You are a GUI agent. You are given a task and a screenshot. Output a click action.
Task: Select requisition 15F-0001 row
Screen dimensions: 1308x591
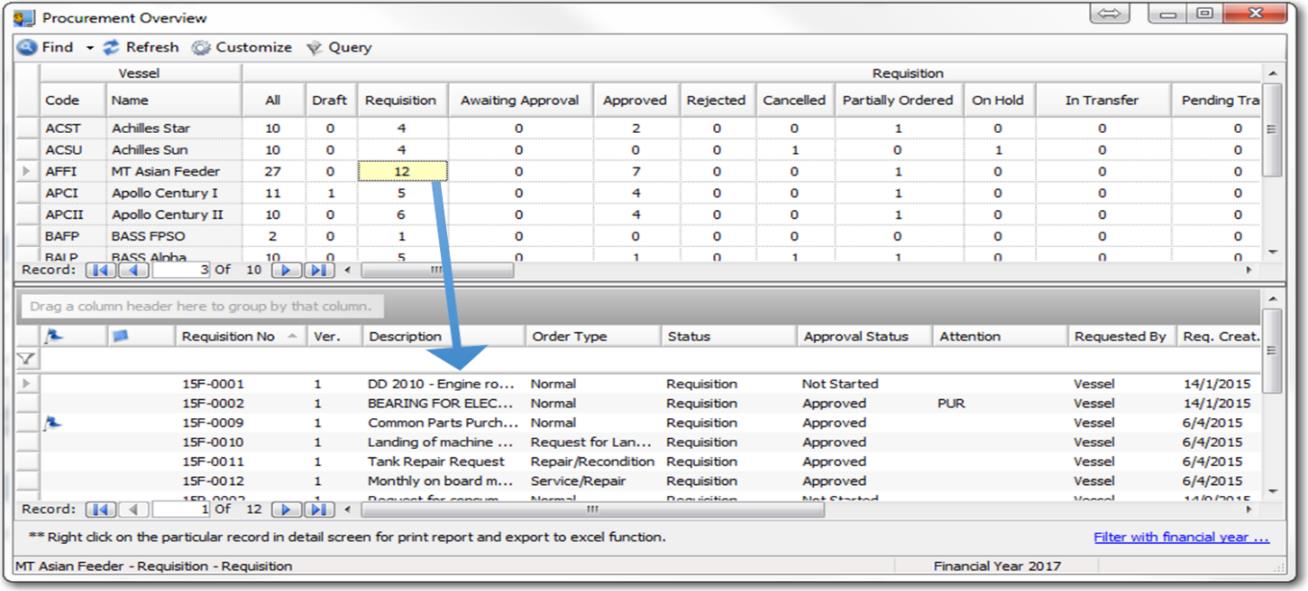point(640,384)
